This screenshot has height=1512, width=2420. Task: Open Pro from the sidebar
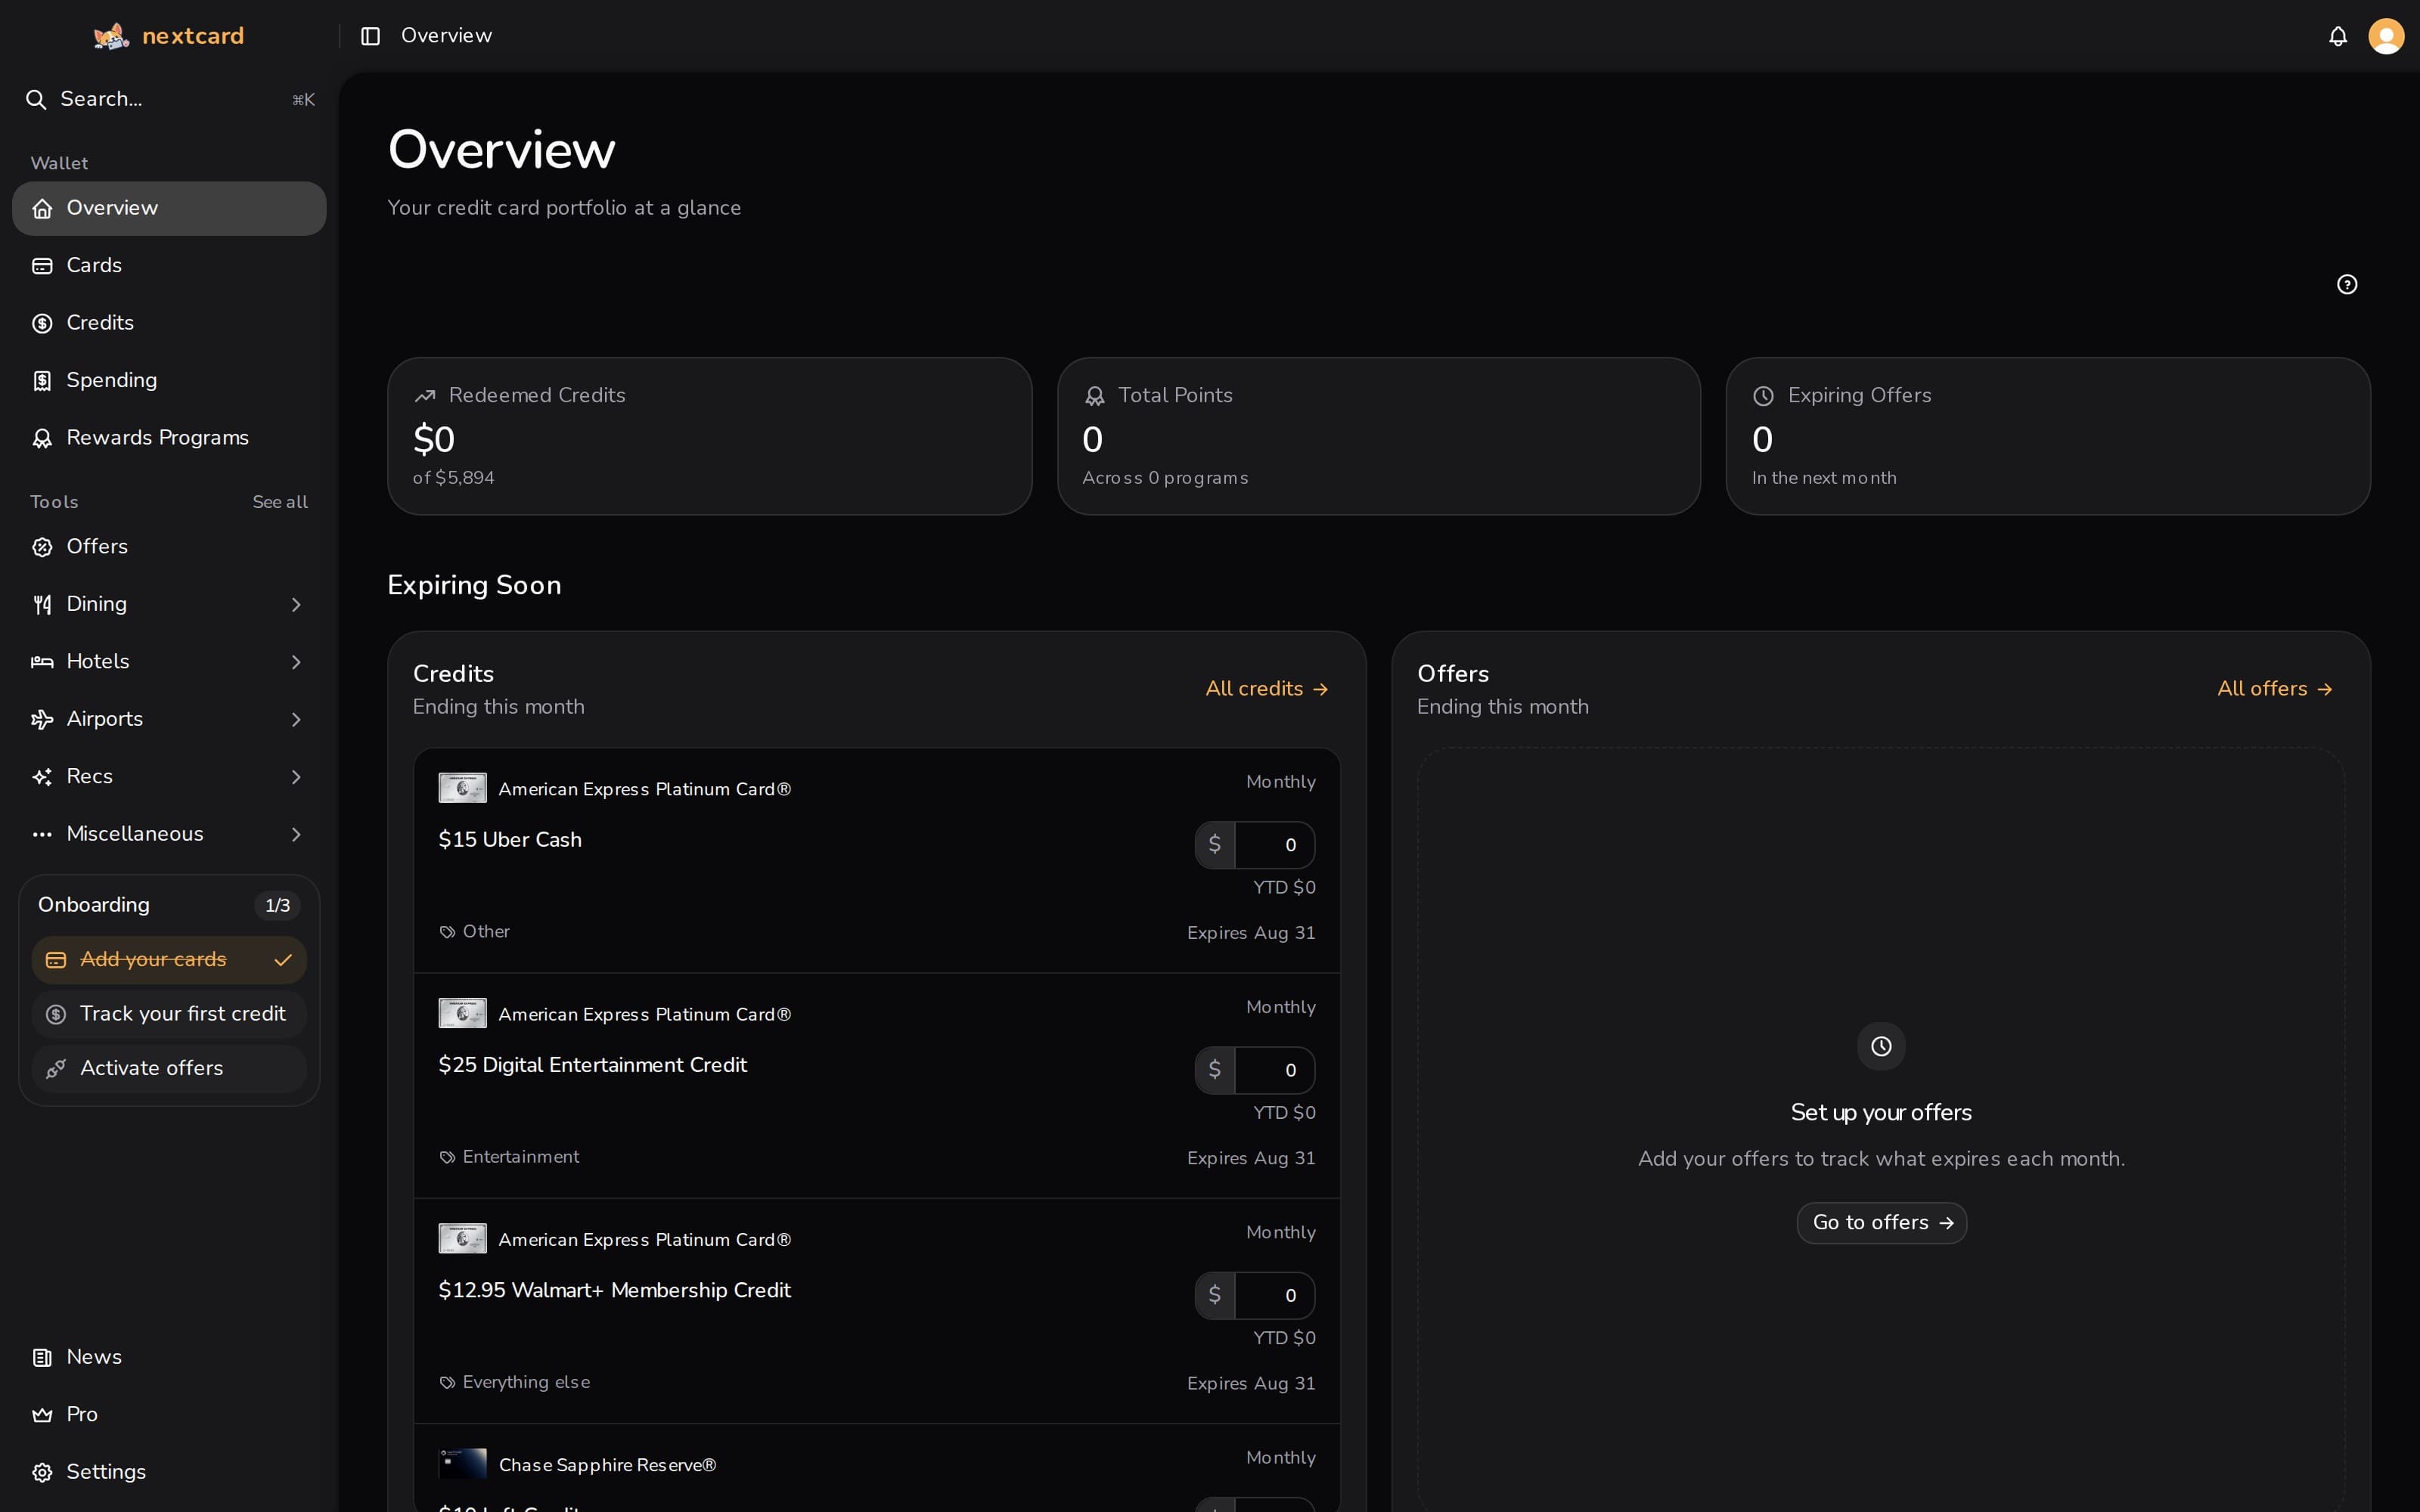coord(169,1415)
